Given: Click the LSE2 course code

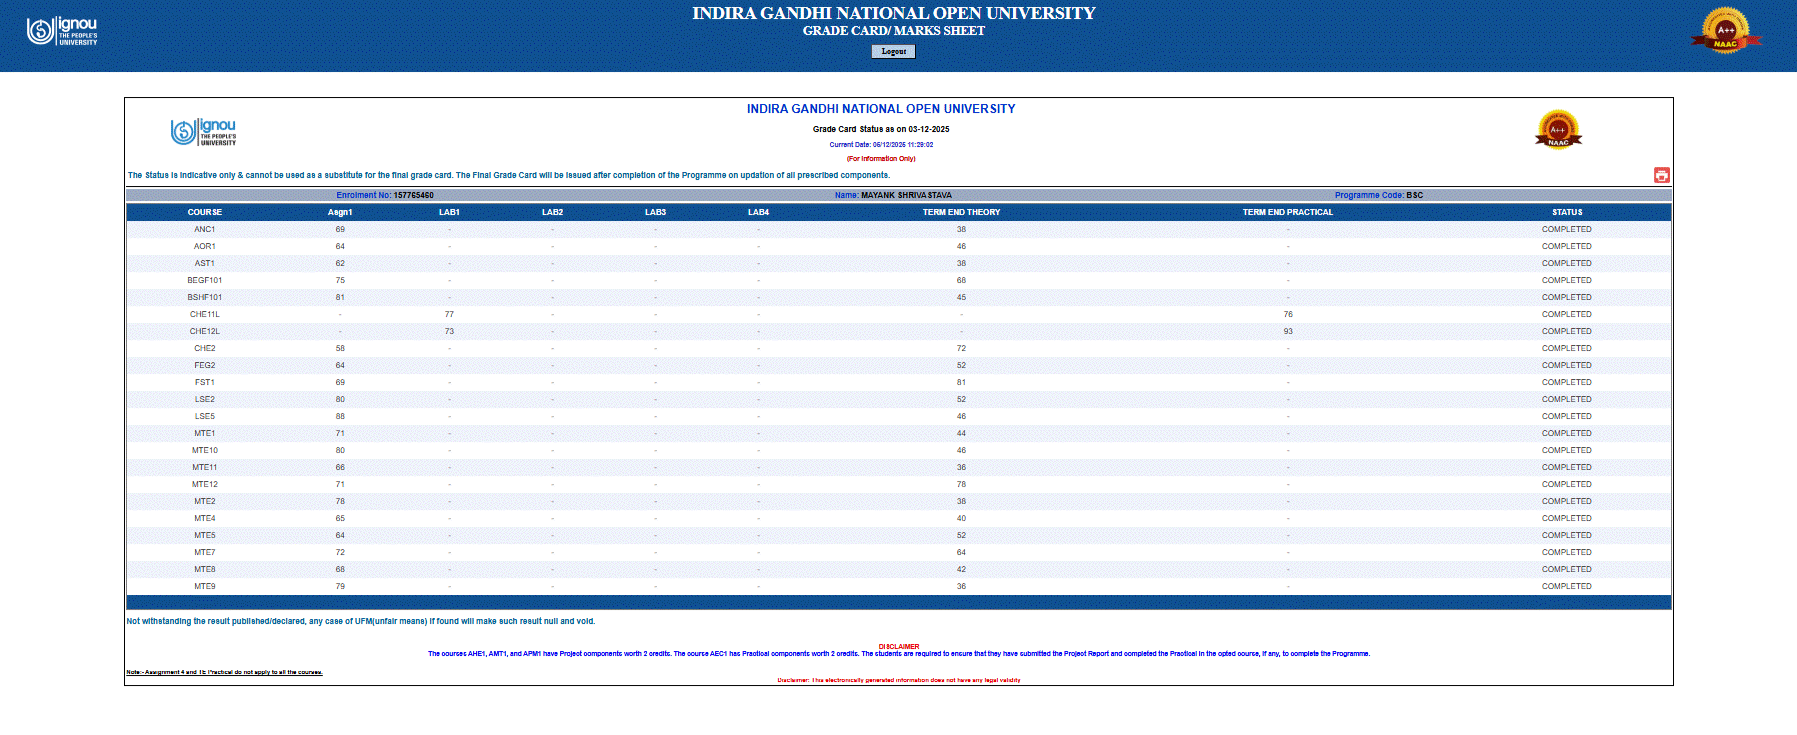Looking at the screenshot, I should (x=205, y=399).
